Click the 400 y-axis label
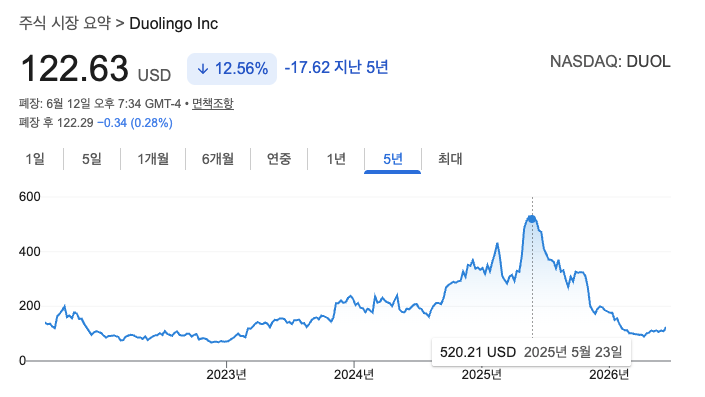Screen dimensions: 705x397 click(30, 252)
